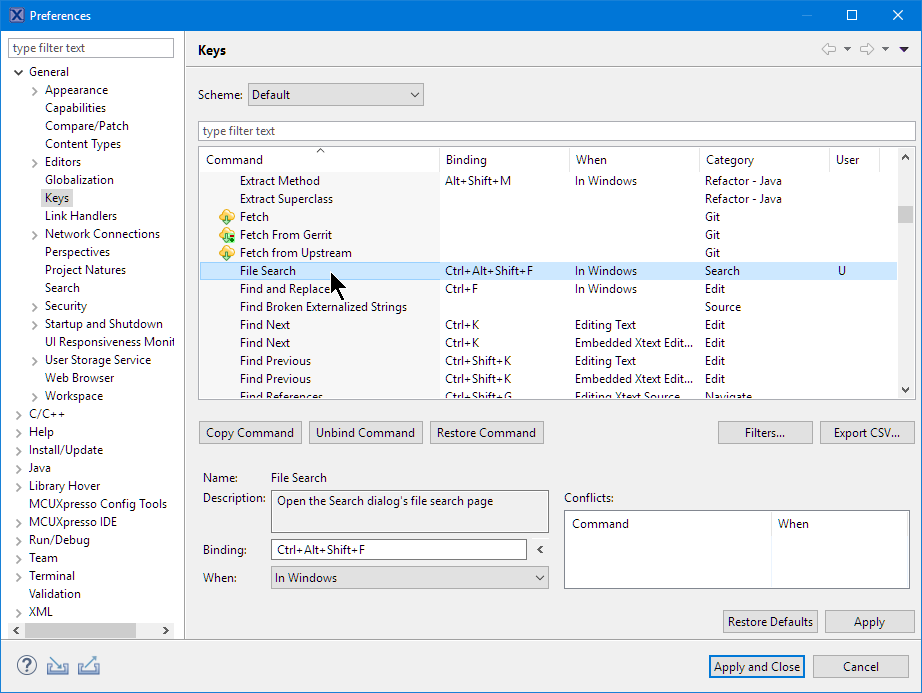Image resolution: width=922 pixels, height=693 pixels.
Task: Select Find Broken Externalized Strings row
Action: [x=548, y=307]
